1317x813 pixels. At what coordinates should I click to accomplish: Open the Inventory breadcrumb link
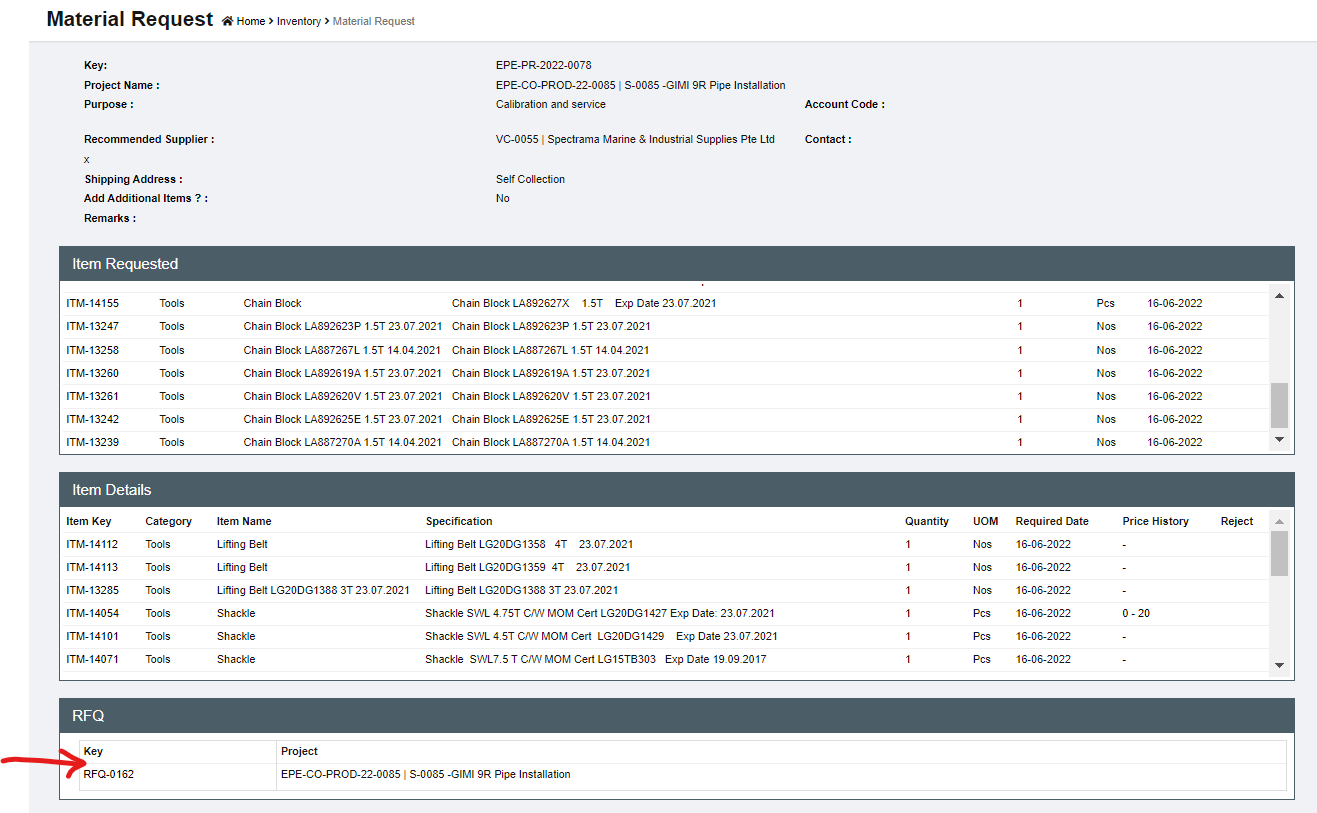coord(298,21)
